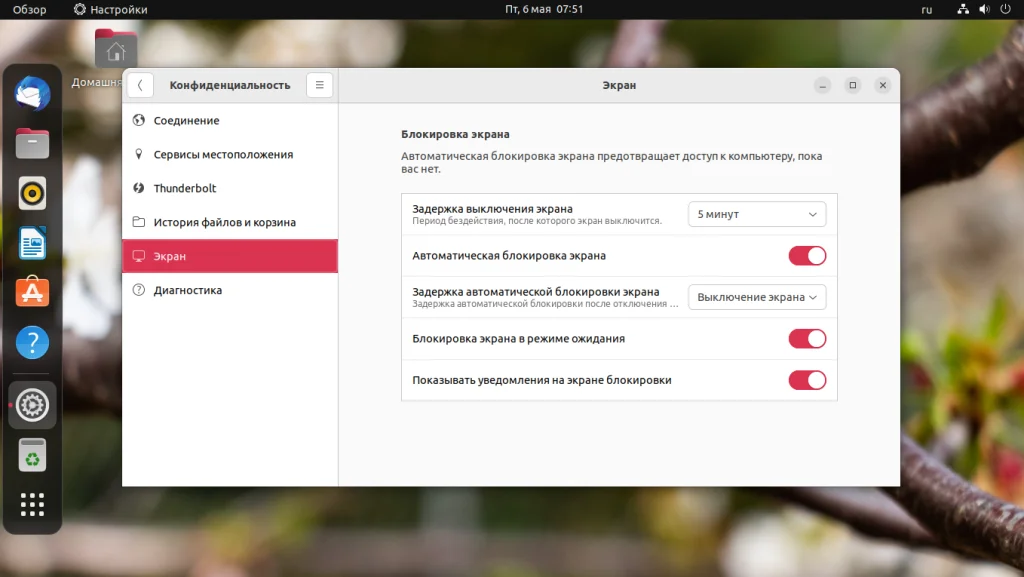Click the Show Applications grid icon
This screenshot has width=1024, height=577.
point(31,504)
